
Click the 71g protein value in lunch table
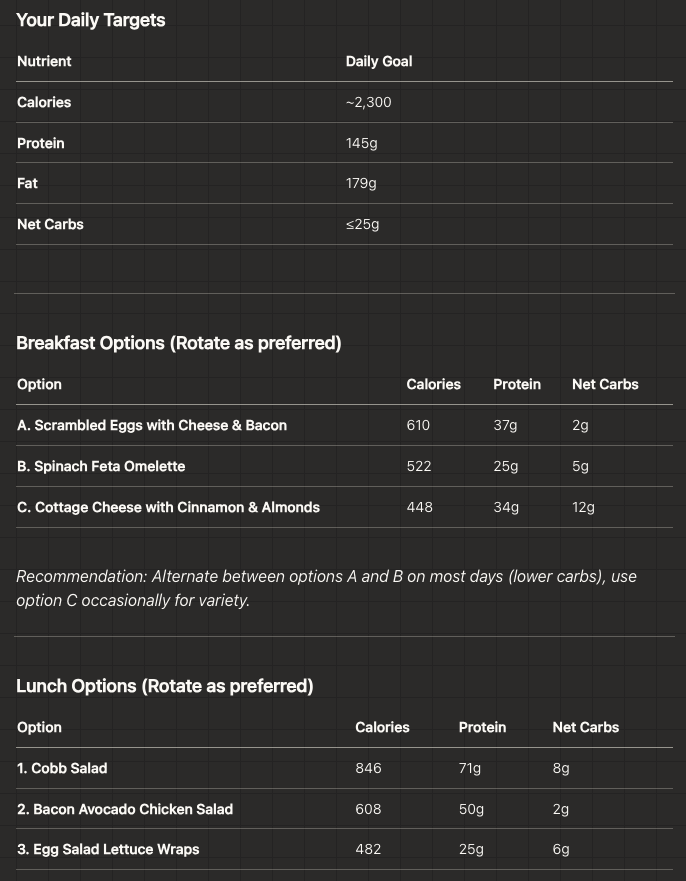(470, 768)
